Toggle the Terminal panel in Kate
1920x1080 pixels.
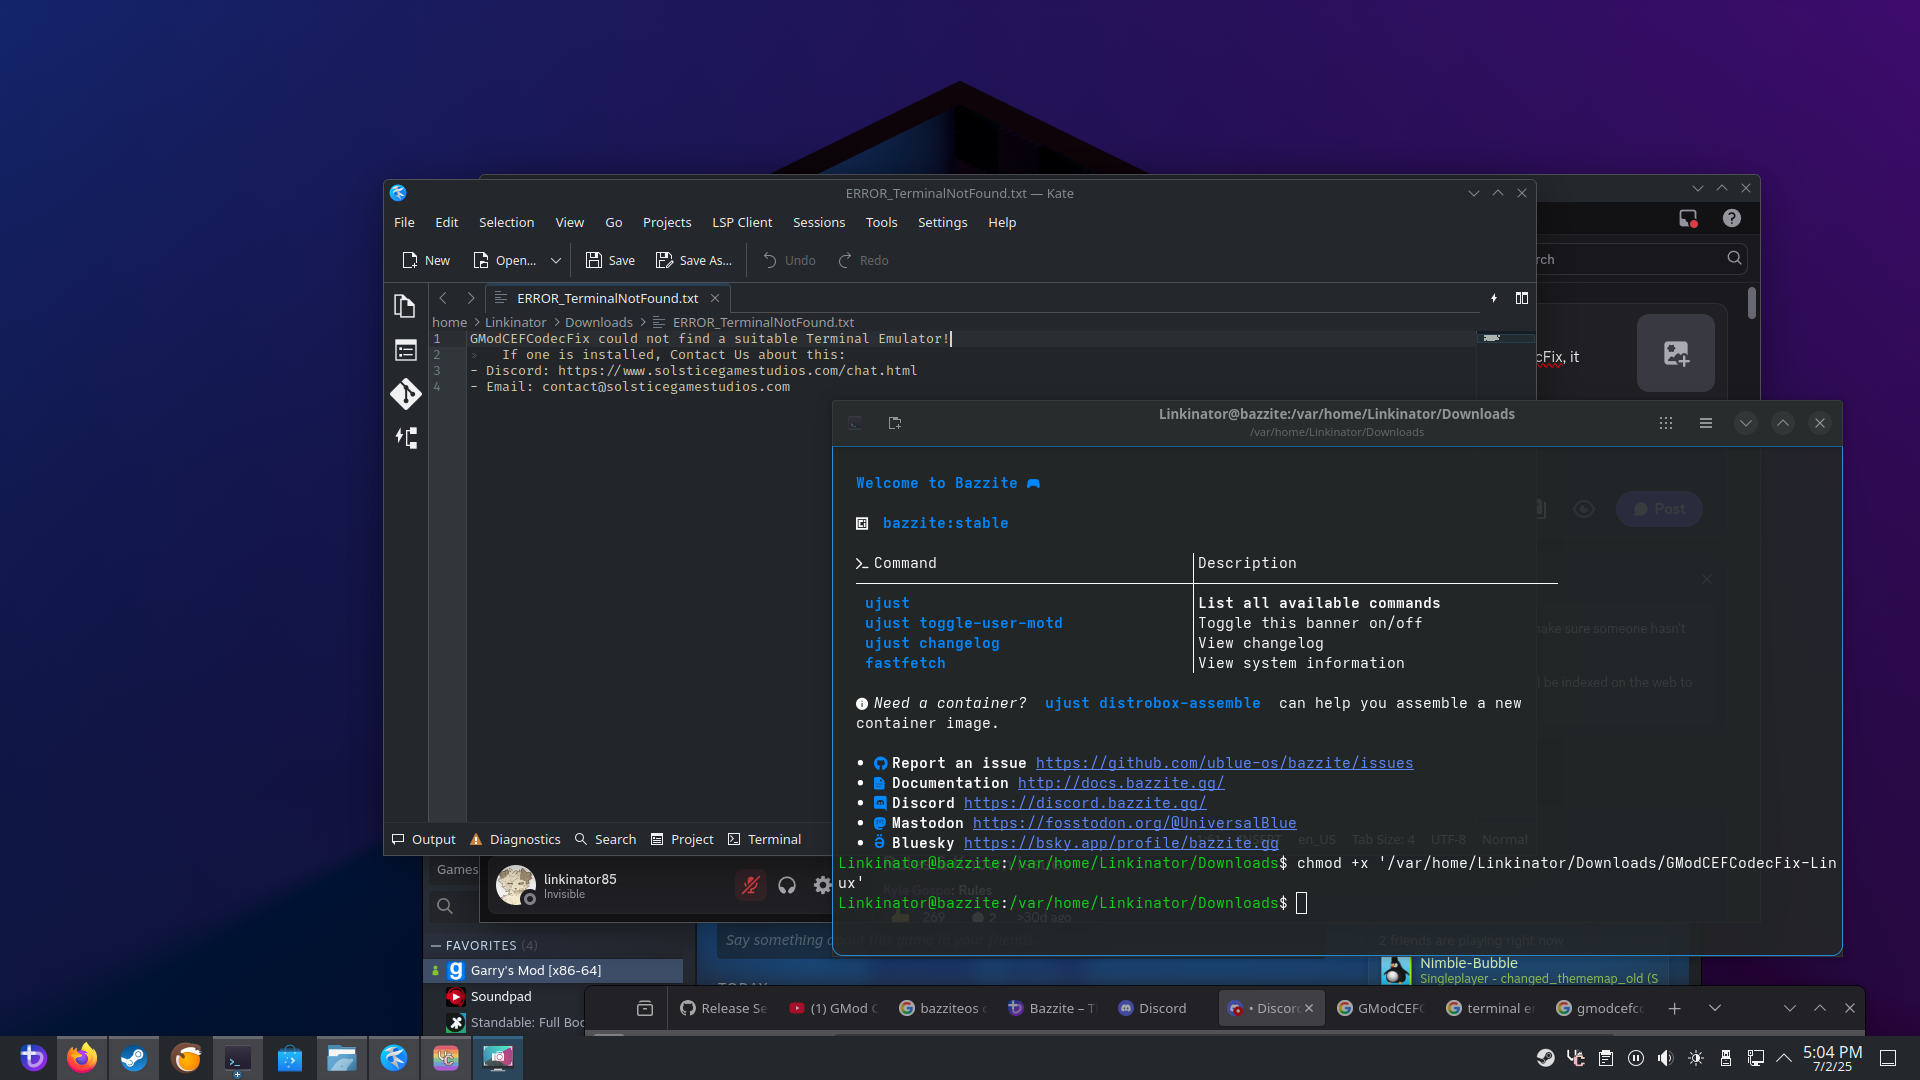(765, 839)
